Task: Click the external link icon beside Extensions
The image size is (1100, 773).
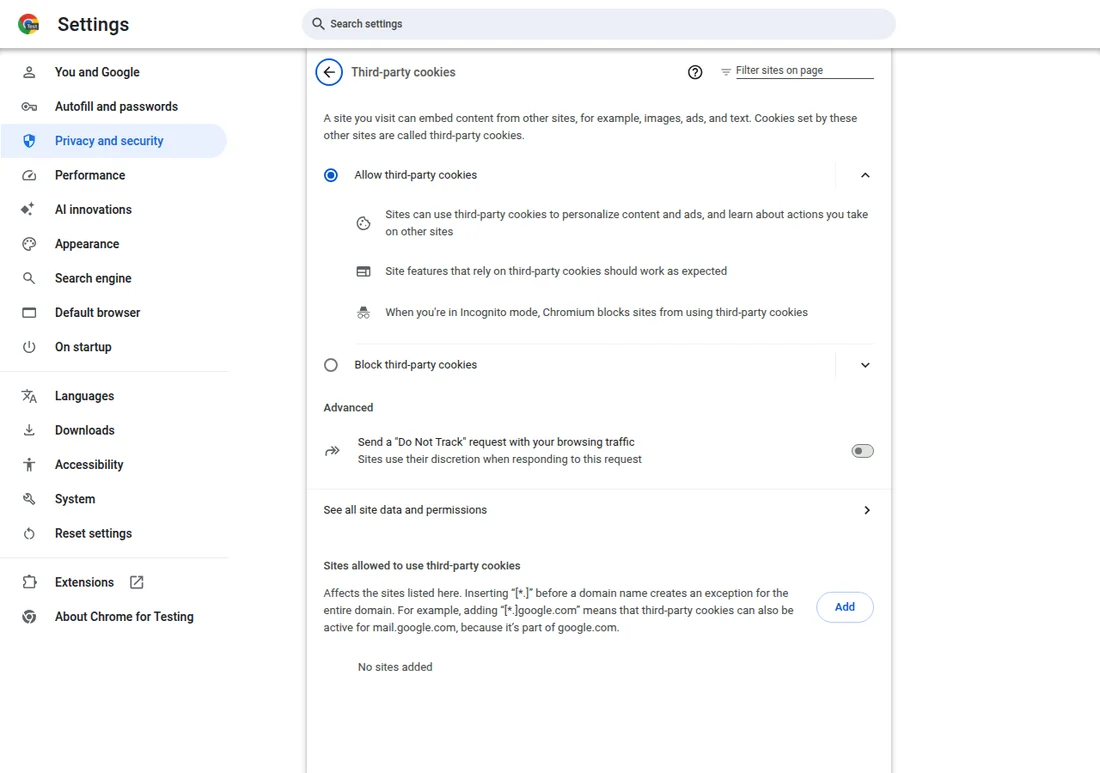Action: coord(137,582)
